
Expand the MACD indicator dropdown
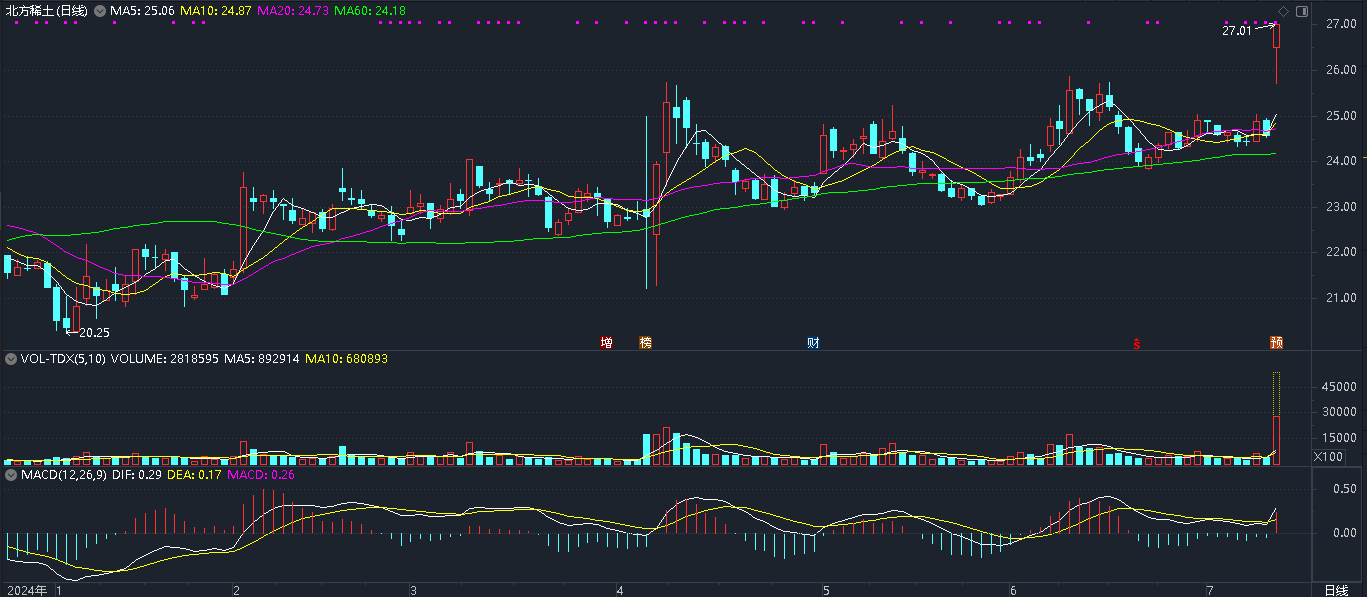(11, 475)
